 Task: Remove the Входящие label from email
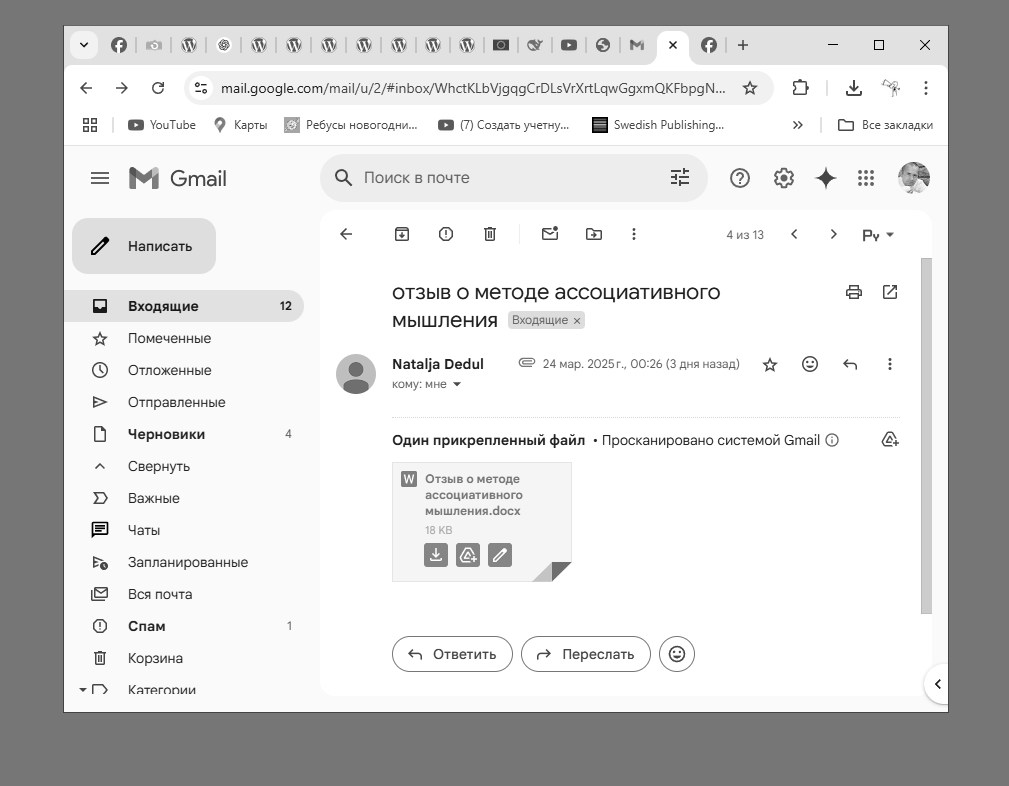(577, 321)
